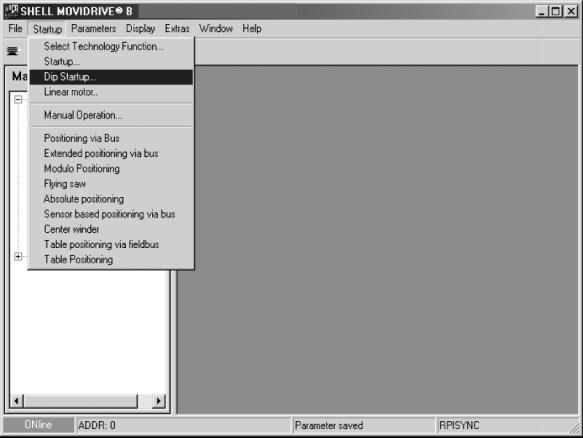The width and height of the screenshot is (583, 438).
Task: Open the File menu
Action: 15,29
